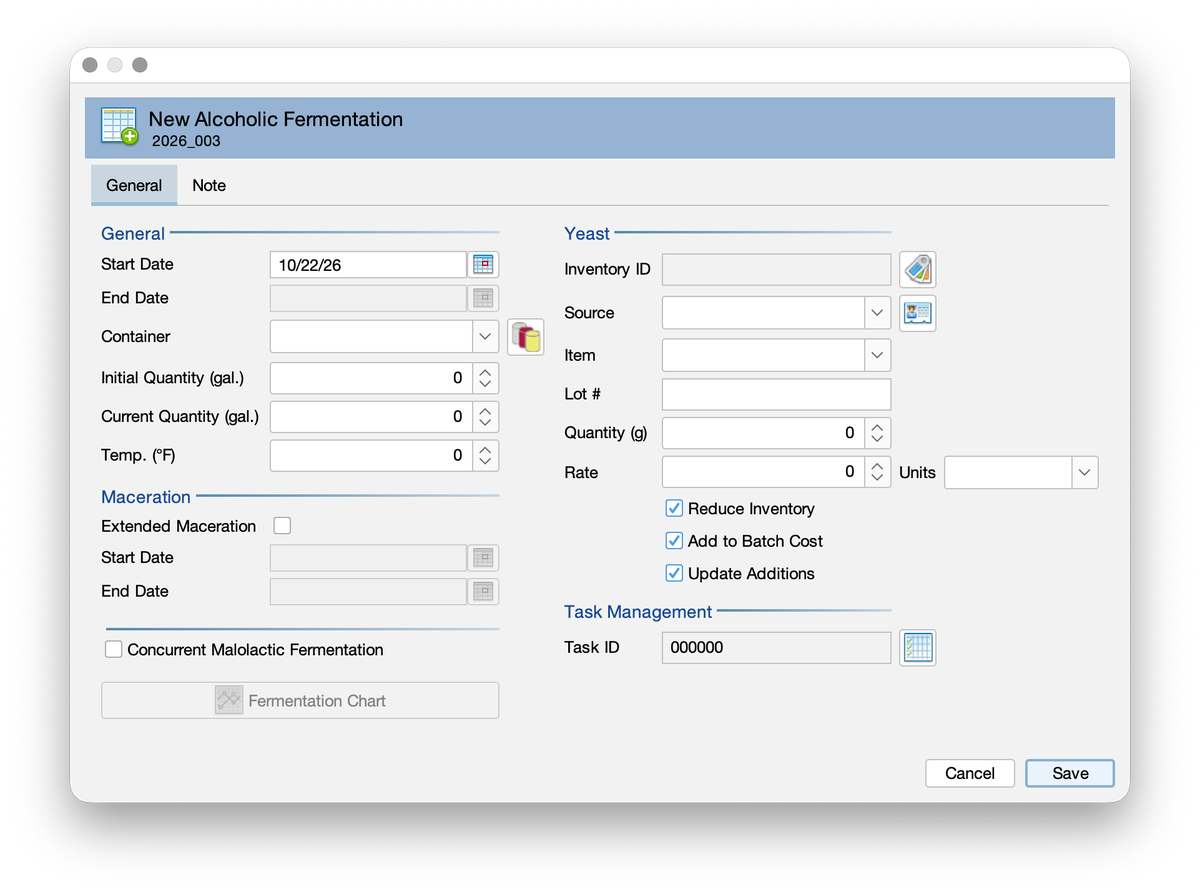Expand the Item dropdown

877,355
